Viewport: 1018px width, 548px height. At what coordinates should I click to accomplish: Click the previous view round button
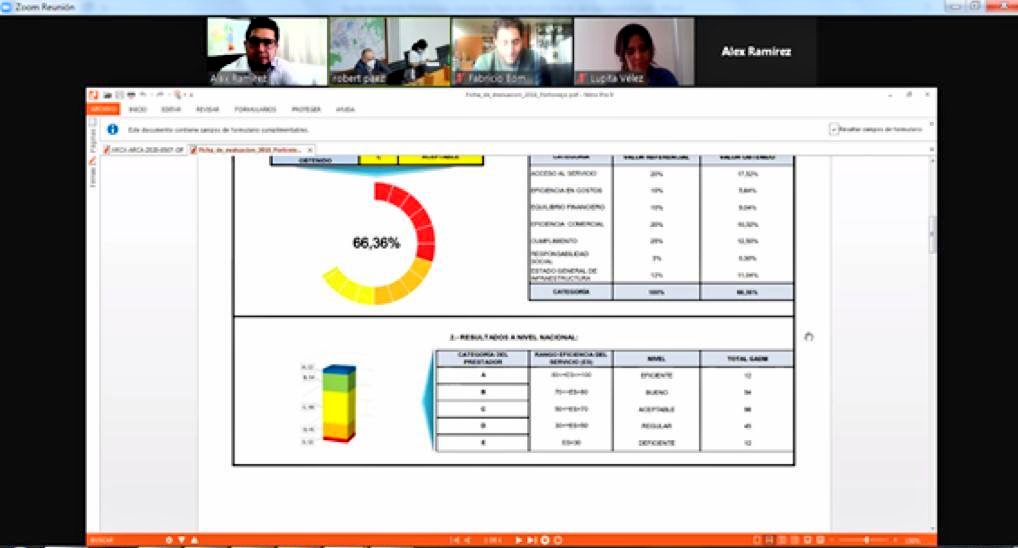[545, 540]
